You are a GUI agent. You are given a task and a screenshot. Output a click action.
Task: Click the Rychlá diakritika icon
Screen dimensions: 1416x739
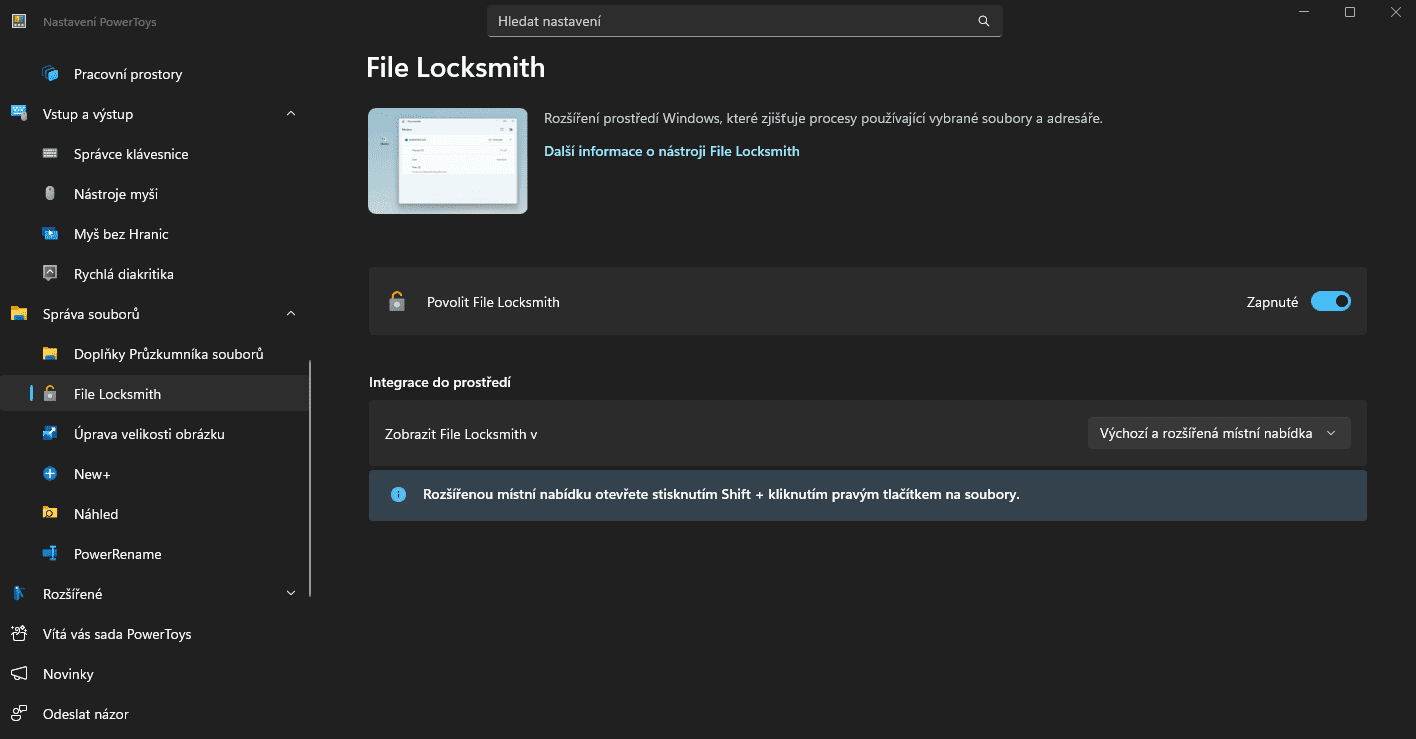(x=50, y=274)
